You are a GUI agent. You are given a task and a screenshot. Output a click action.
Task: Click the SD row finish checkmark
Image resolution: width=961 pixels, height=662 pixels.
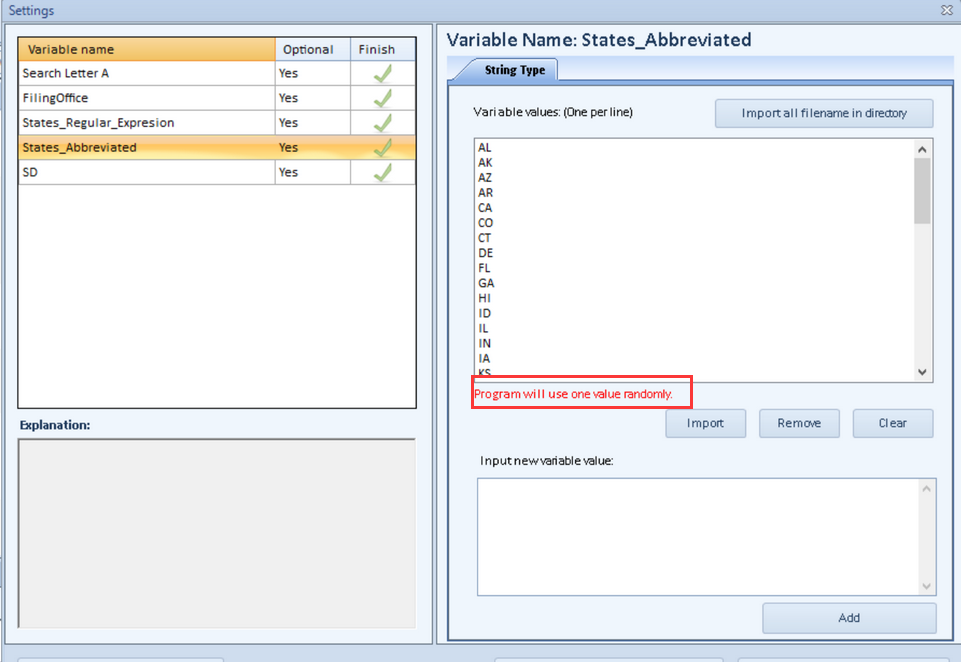click(x=382, y=172)
